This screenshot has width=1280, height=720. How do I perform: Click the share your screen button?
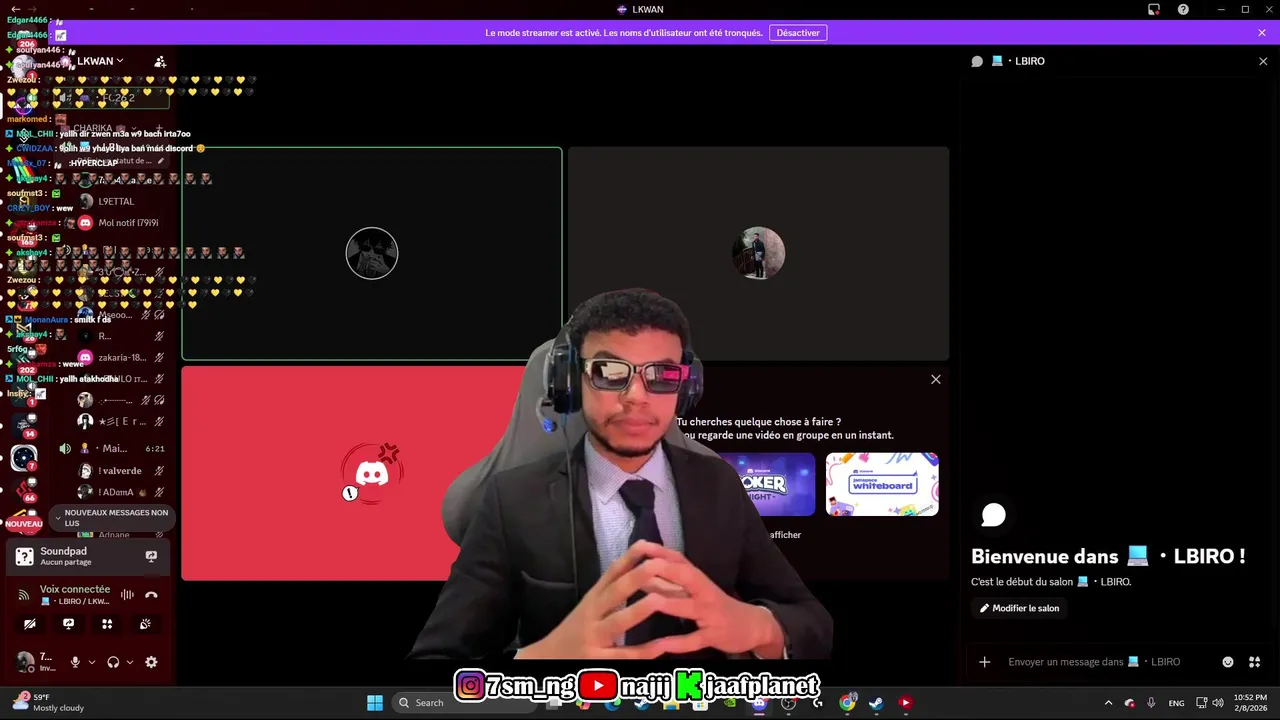click(x=68, y=624)
